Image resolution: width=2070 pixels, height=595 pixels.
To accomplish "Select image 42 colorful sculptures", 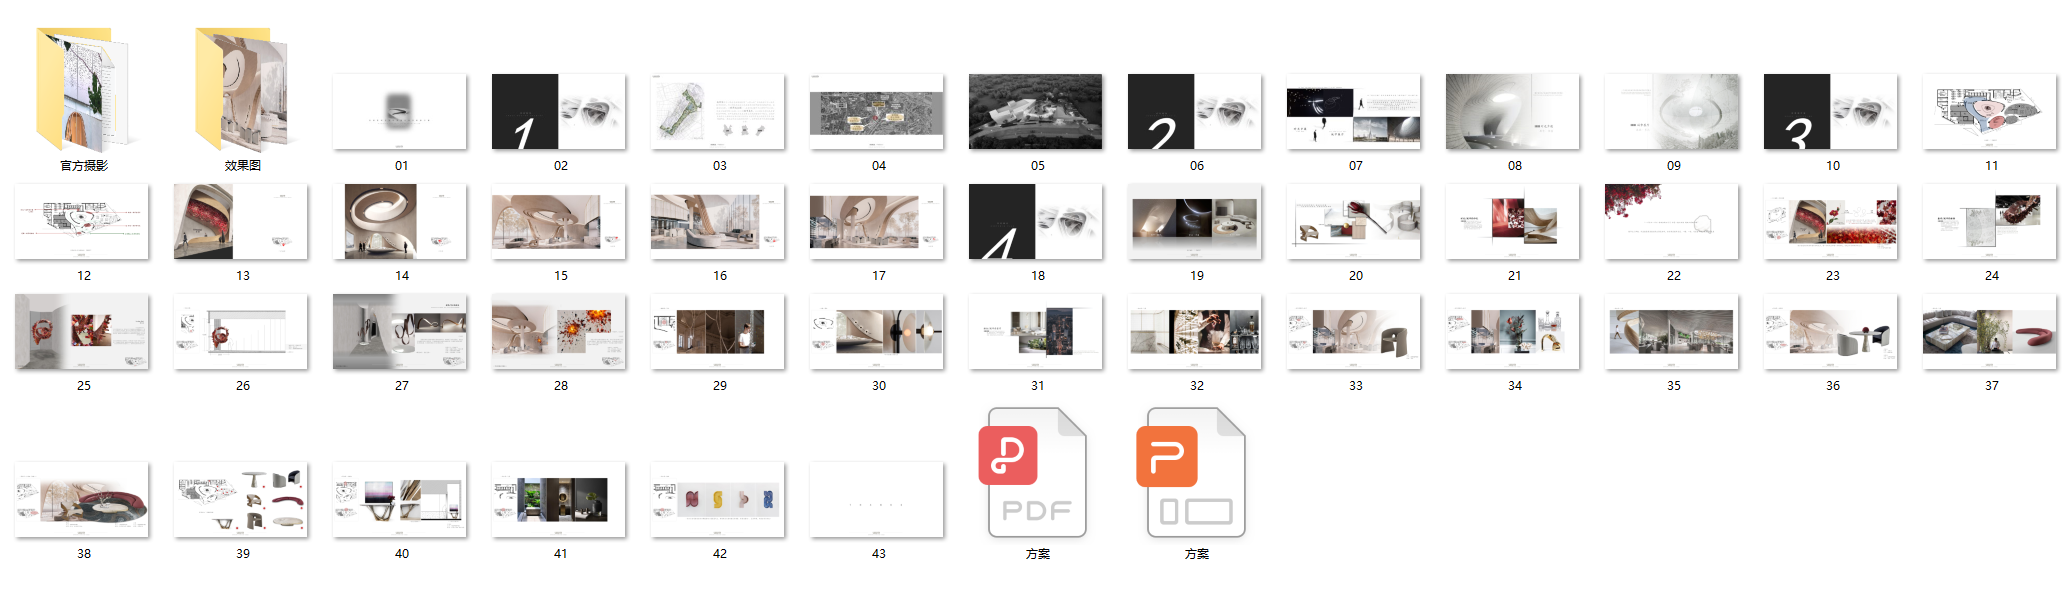I will (x=719, y=499).
